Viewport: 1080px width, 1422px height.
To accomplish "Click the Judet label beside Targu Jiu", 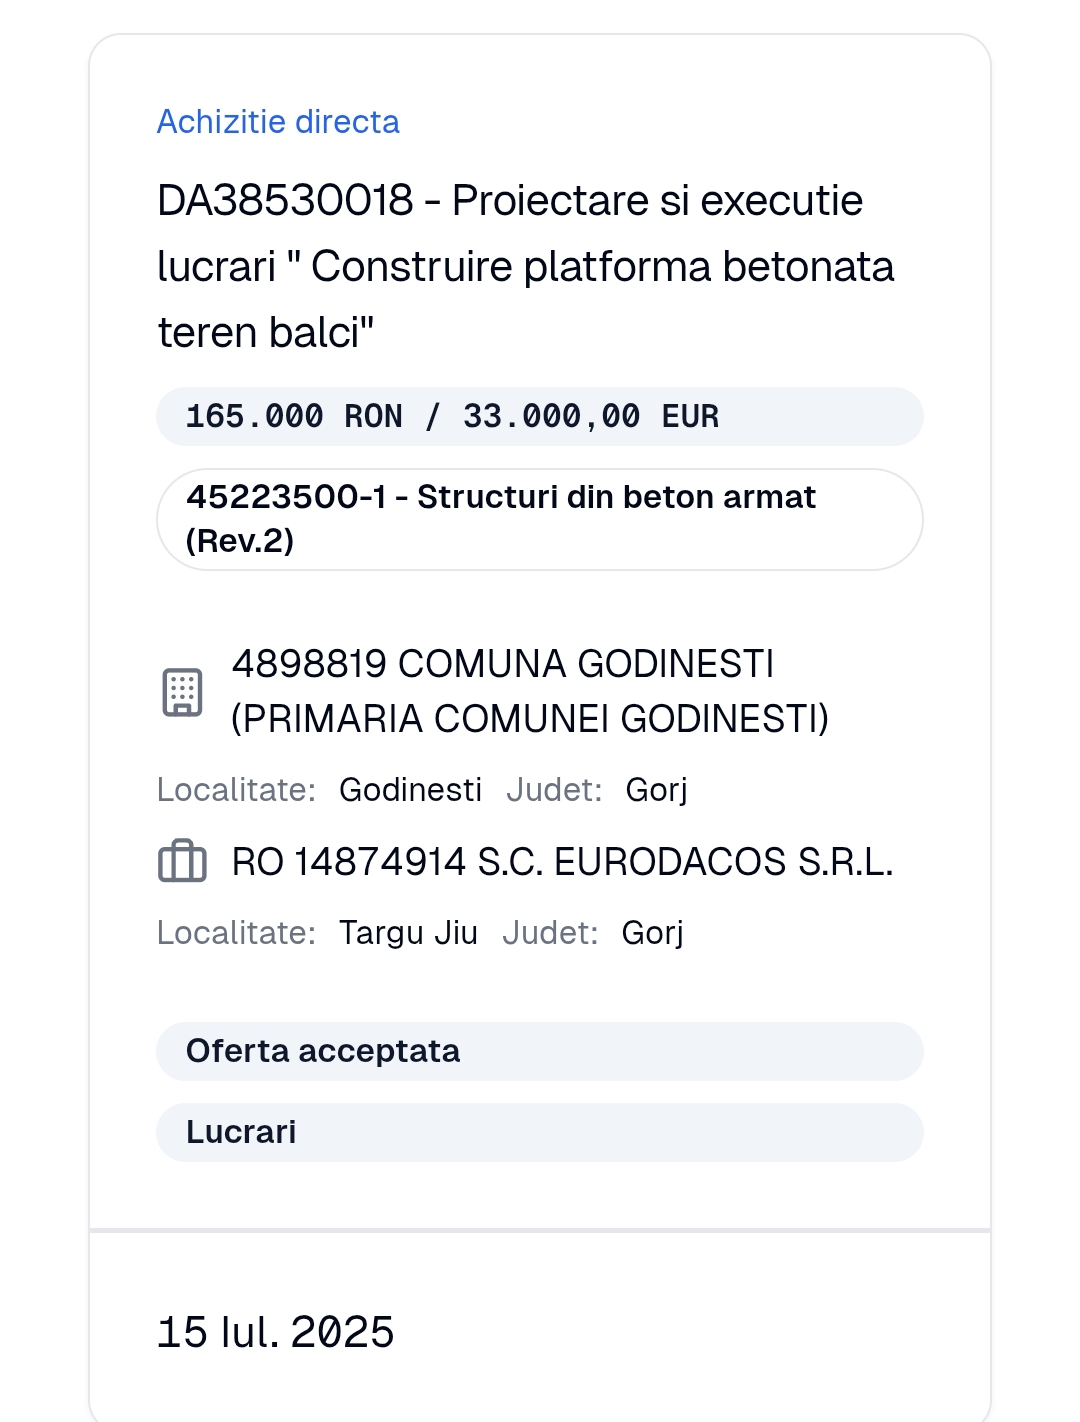I will [550, 933].
